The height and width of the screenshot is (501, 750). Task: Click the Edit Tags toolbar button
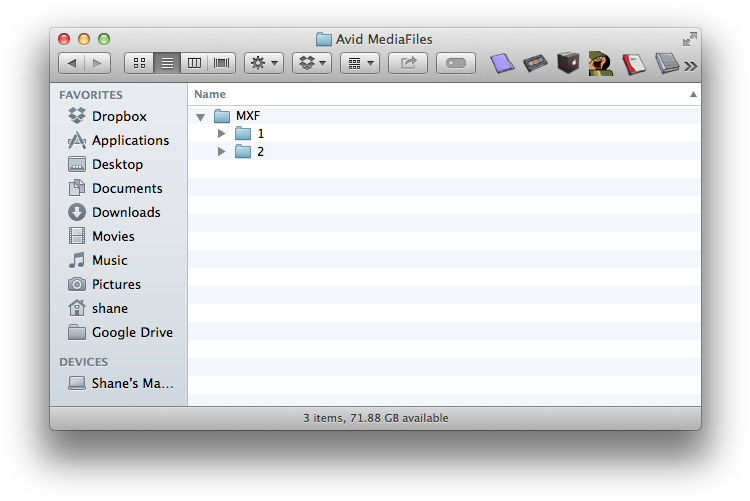pos(456,63)
